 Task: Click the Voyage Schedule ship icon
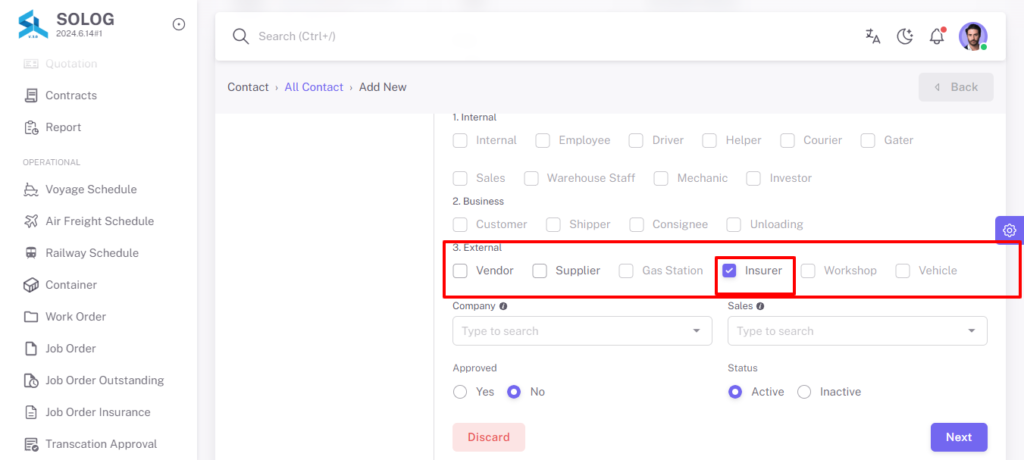(31, 189)
